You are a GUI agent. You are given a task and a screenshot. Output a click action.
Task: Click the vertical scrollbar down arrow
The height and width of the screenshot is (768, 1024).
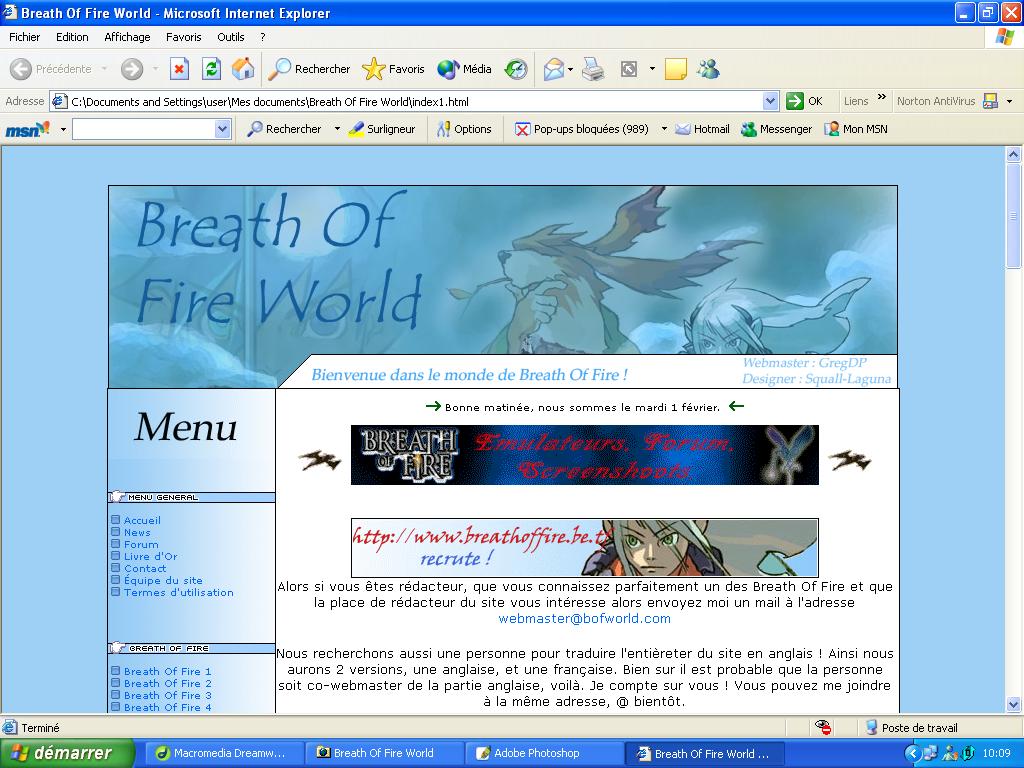point(1014,705)
